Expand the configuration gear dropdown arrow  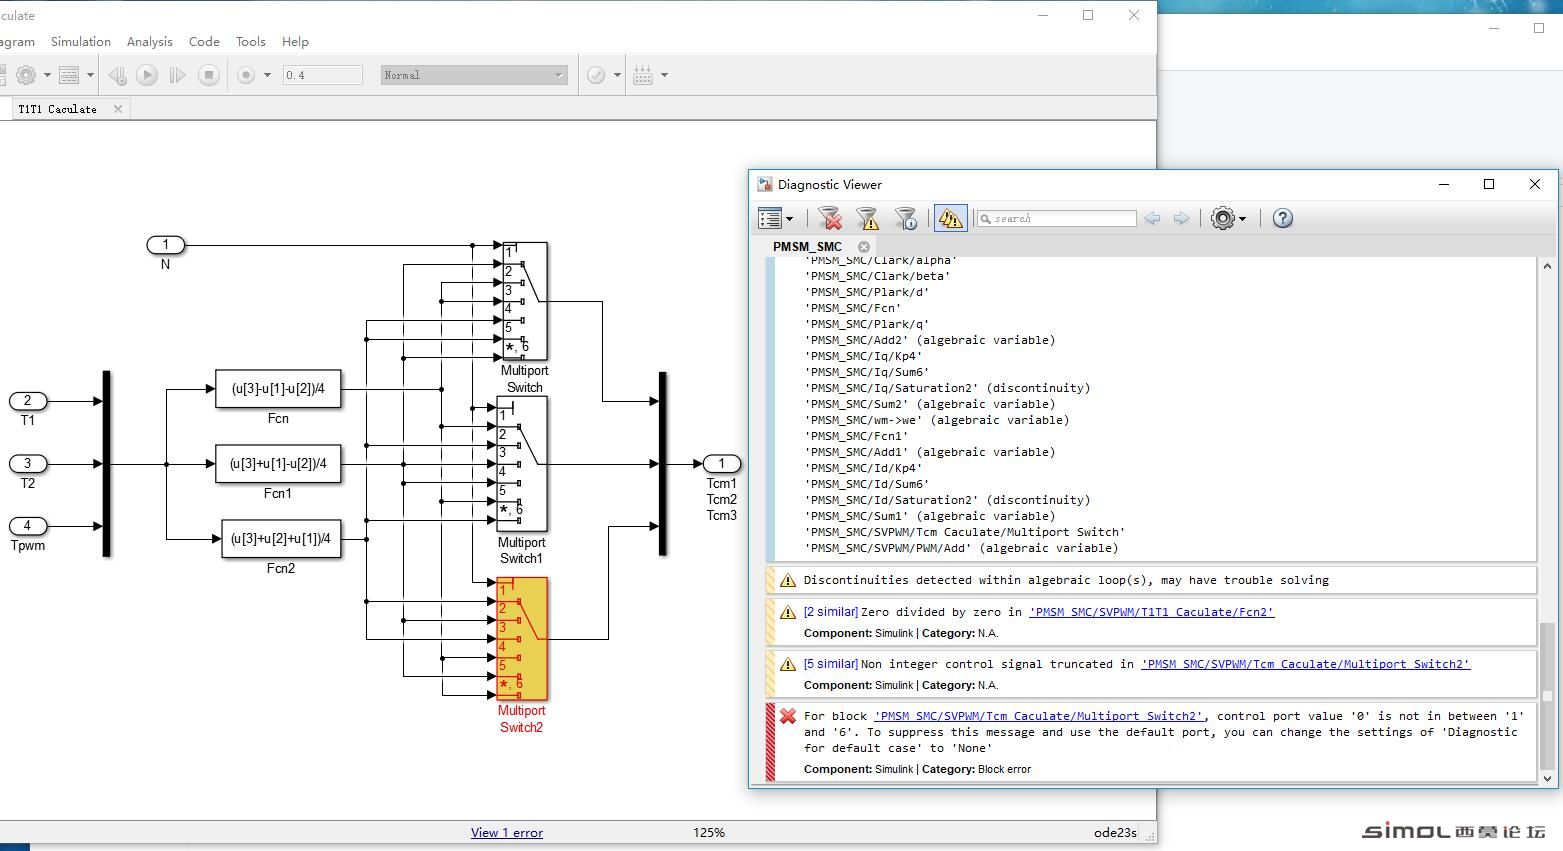(47, 75)
